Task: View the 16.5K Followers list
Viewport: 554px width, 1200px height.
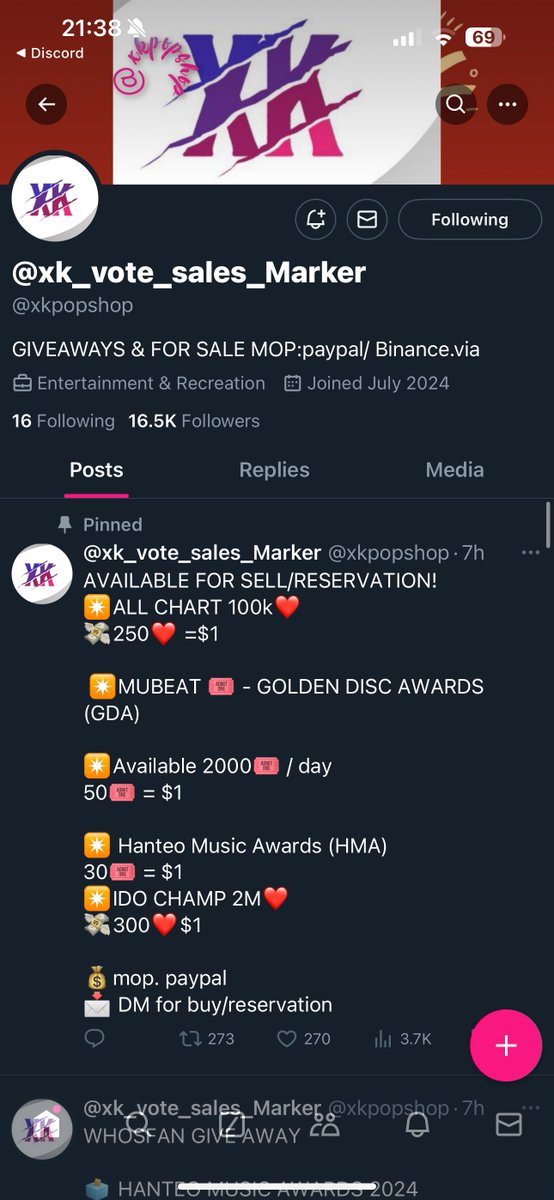Action: click(x=194, y=421)
